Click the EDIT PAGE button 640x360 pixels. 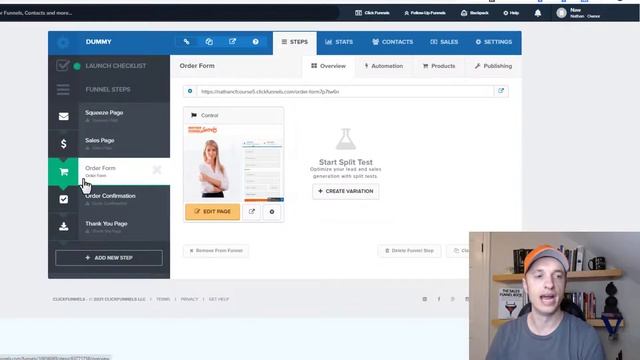[213, 211]
